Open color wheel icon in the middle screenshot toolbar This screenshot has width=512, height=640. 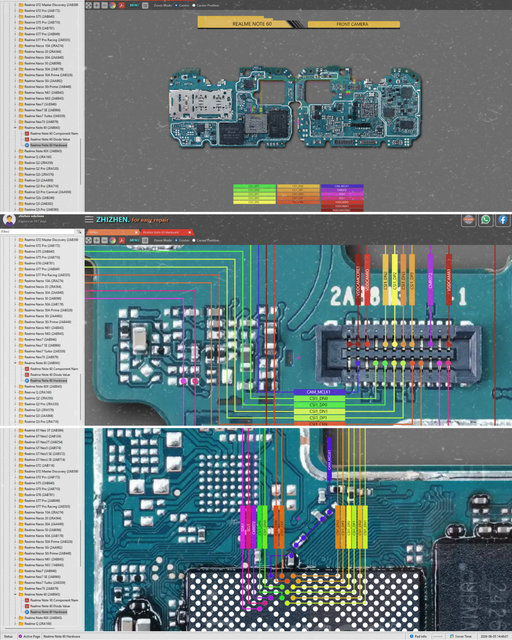[x=112, y=240]
